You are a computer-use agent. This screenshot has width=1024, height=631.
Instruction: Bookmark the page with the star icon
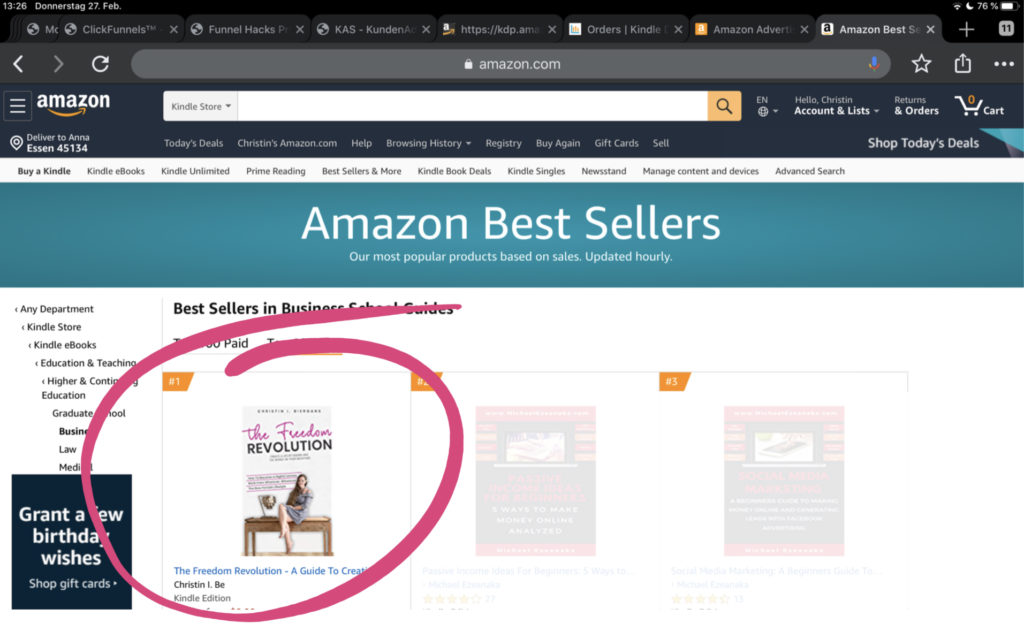click(x=921, y=64)
